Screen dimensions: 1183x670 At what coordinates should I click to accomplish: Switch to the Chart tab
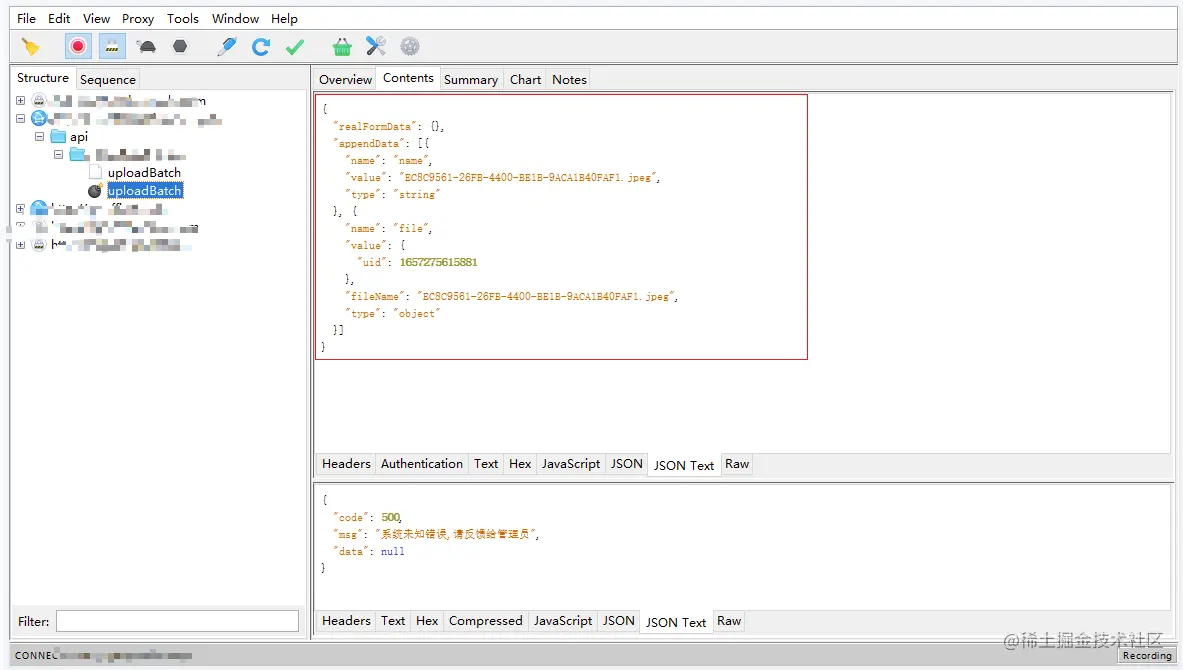[526, 79]
